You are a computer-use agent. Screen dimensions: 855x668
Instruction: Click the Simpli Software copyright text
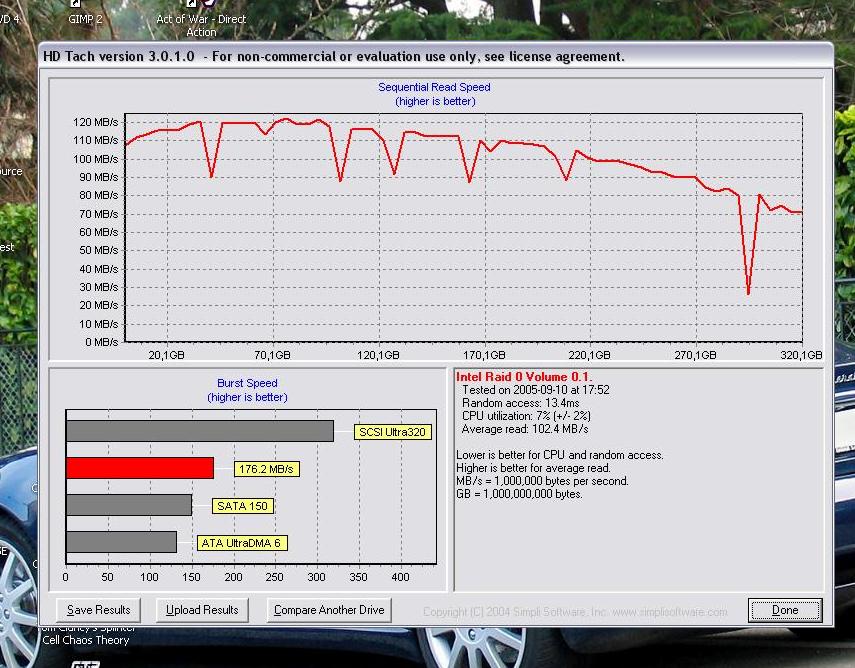[x=575, y=612]
